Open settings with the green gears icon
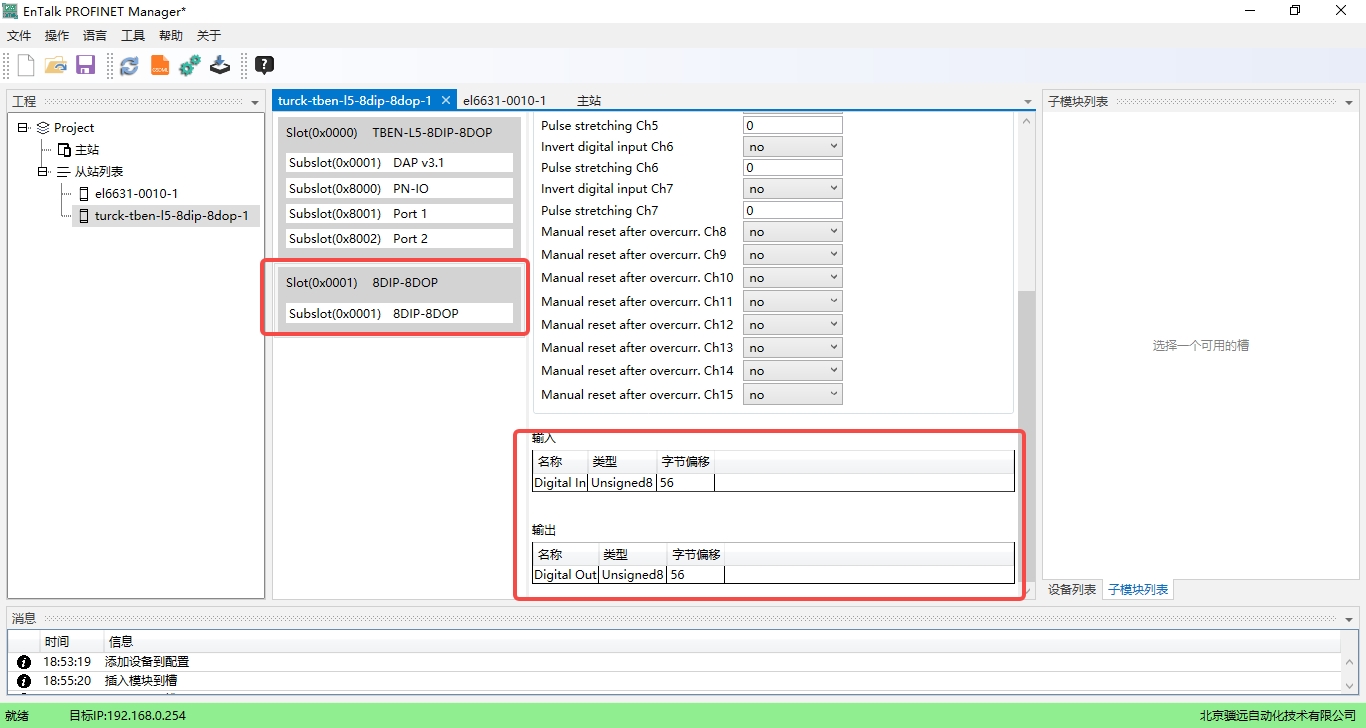This screenshot has height=728, width=1366. pos(190,66)
